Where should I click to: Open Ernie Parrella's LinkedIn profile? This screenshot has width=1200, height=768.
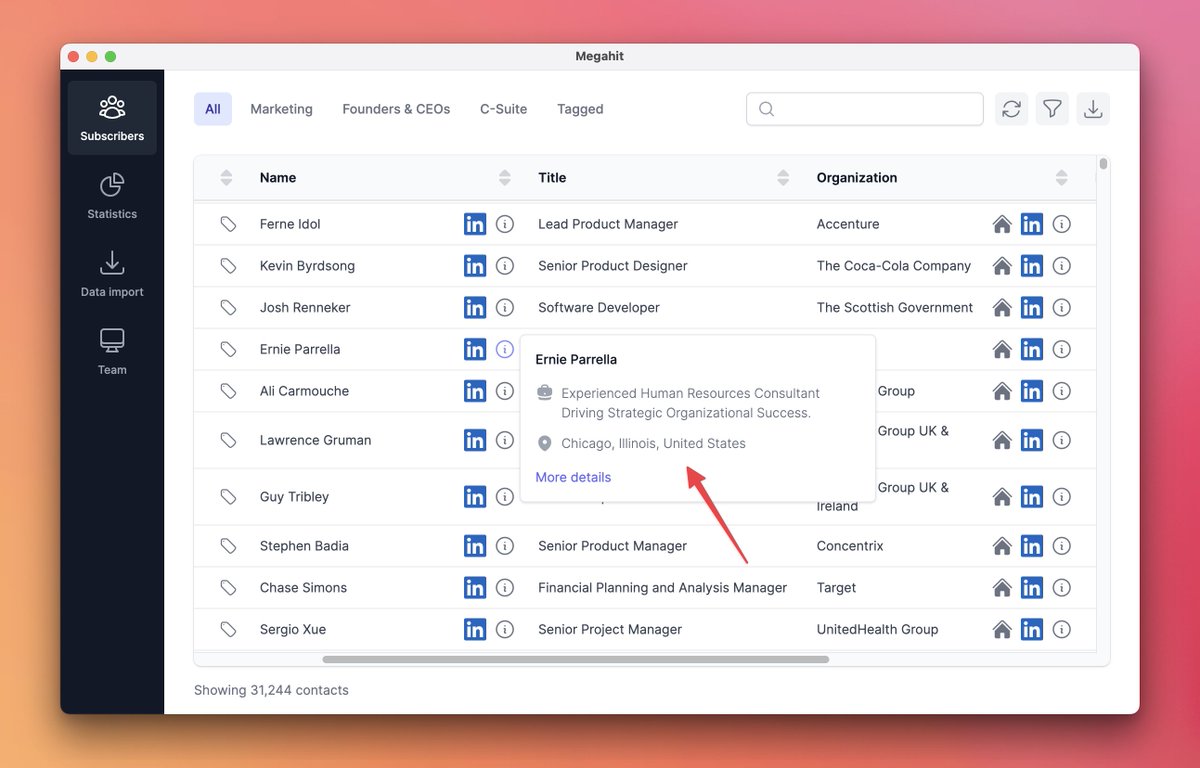(475, 349)
